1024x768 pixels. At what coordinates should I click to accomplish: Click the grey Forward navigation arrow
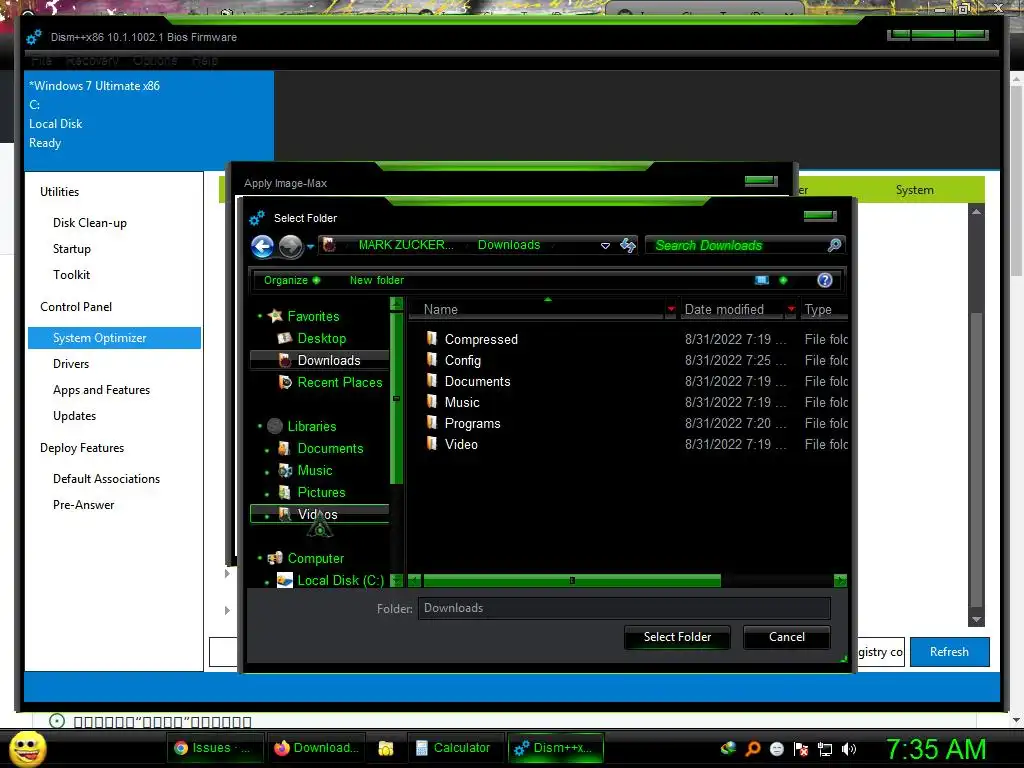coord(291,246)
